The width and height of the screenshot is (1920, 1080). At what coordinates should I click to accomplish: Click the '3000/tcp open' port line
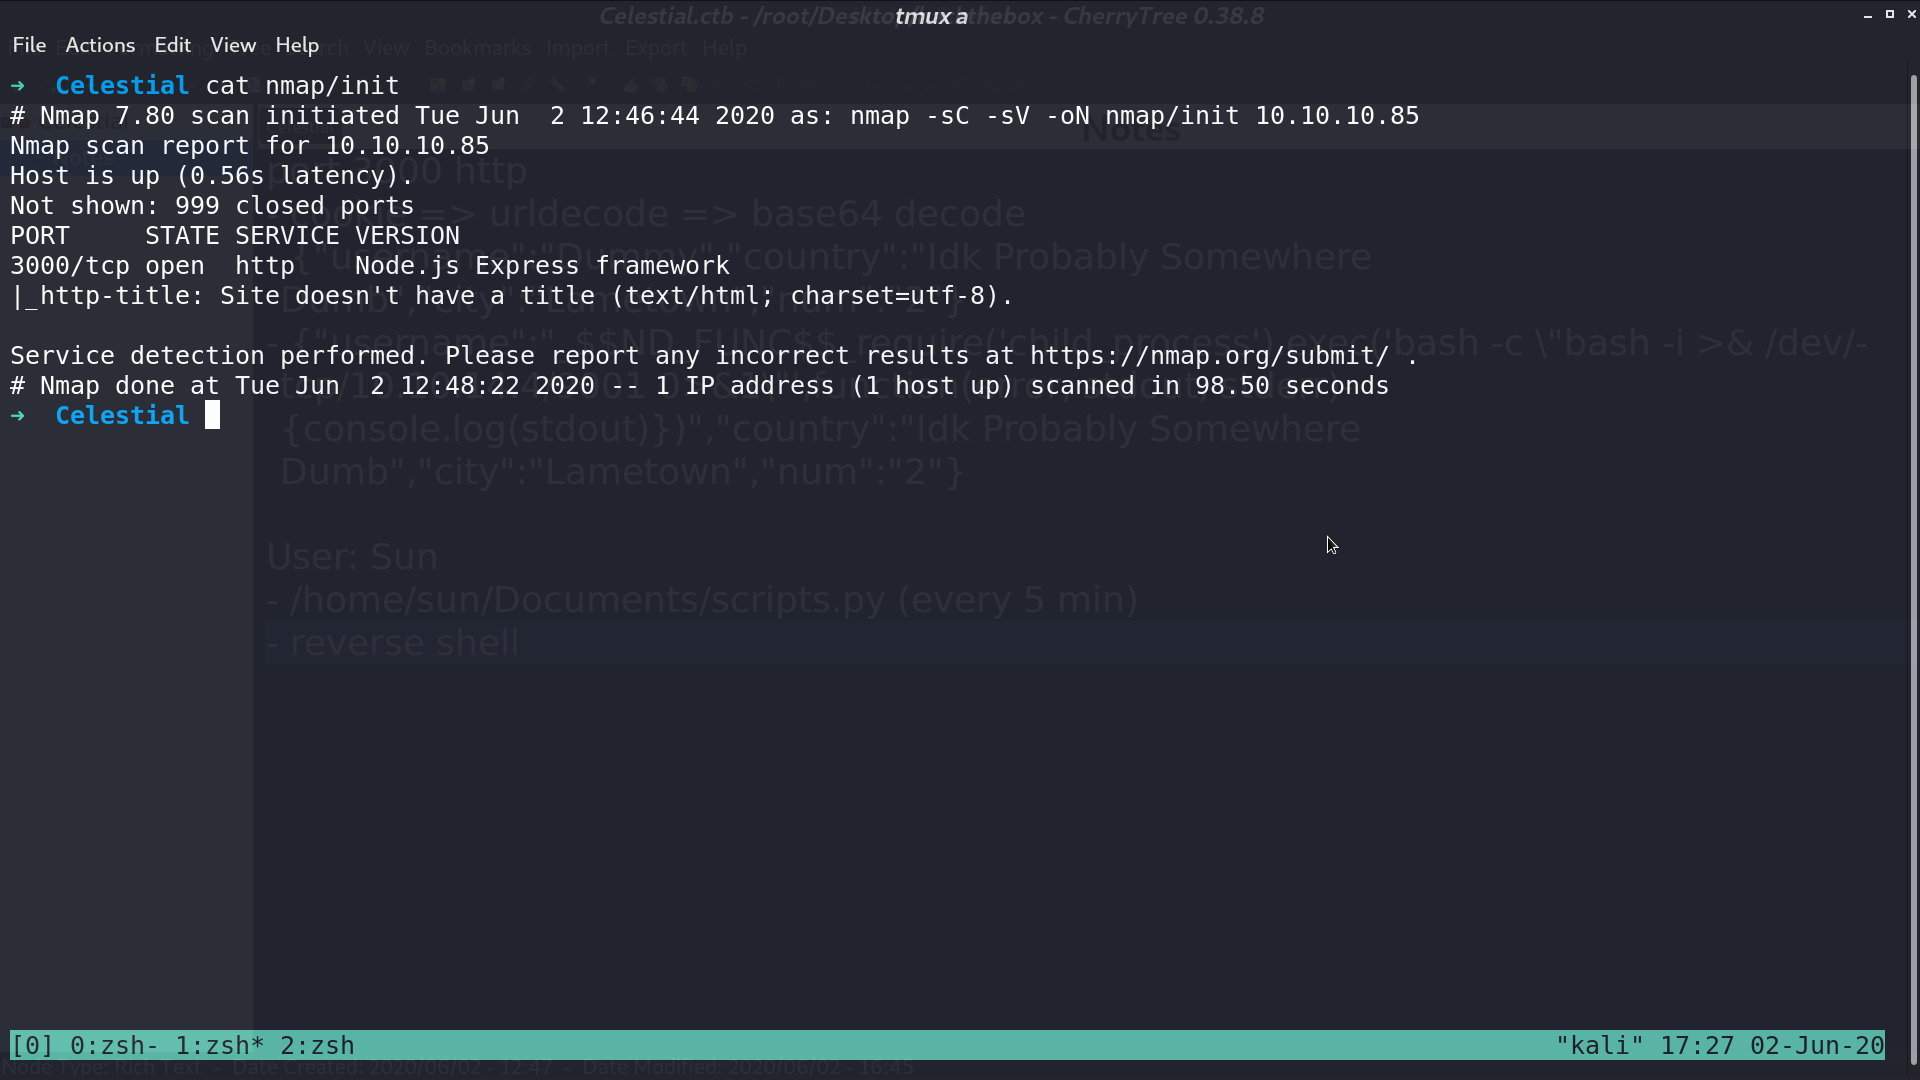coord(107,266)
